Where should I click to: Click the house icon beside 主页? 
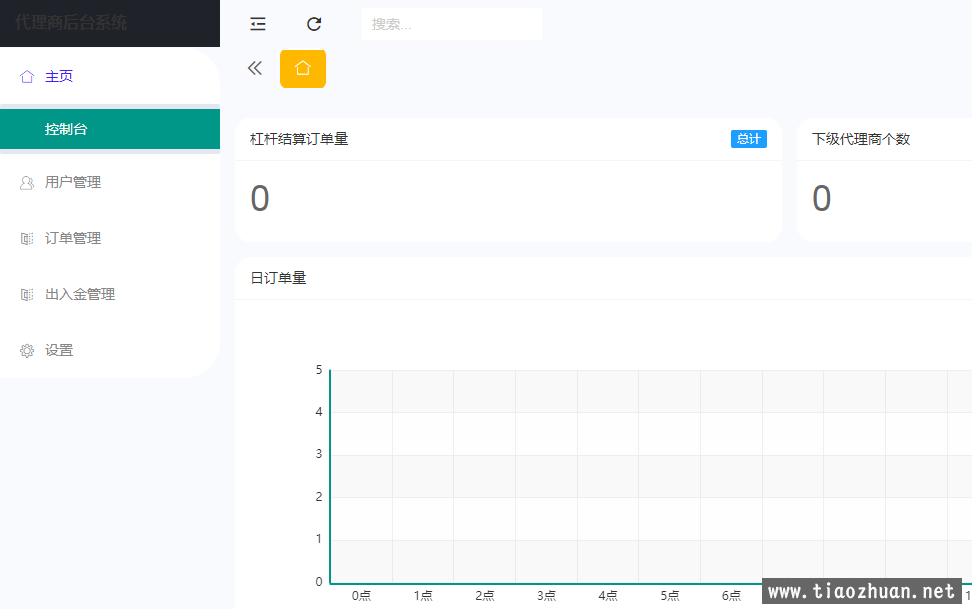tap(27, 76)
